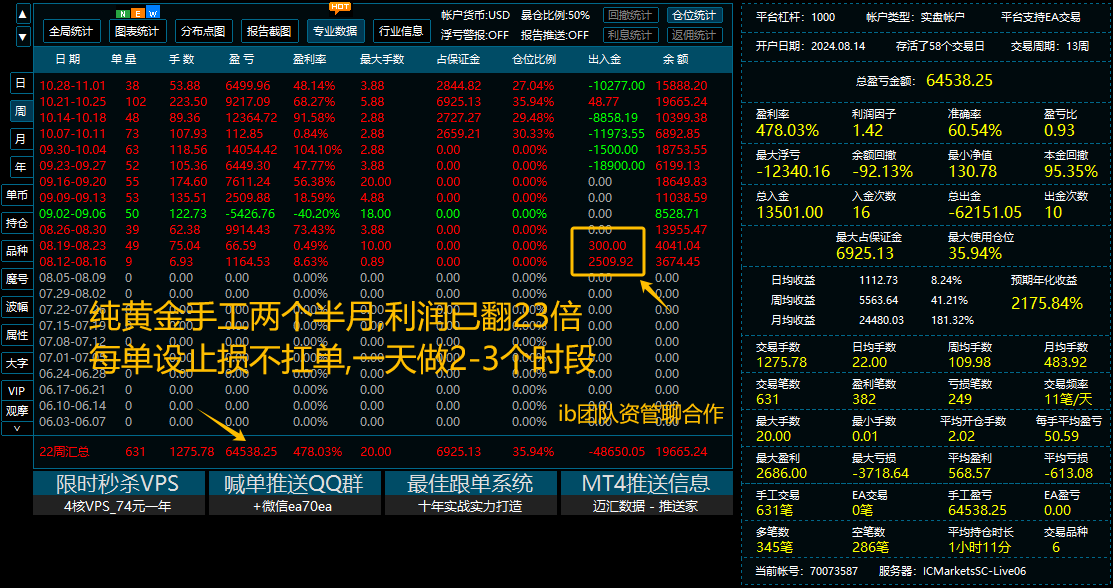The width and height of the screenshot is (1113, 588).
Task: Click the up arrow button
Action: (23, 13)
